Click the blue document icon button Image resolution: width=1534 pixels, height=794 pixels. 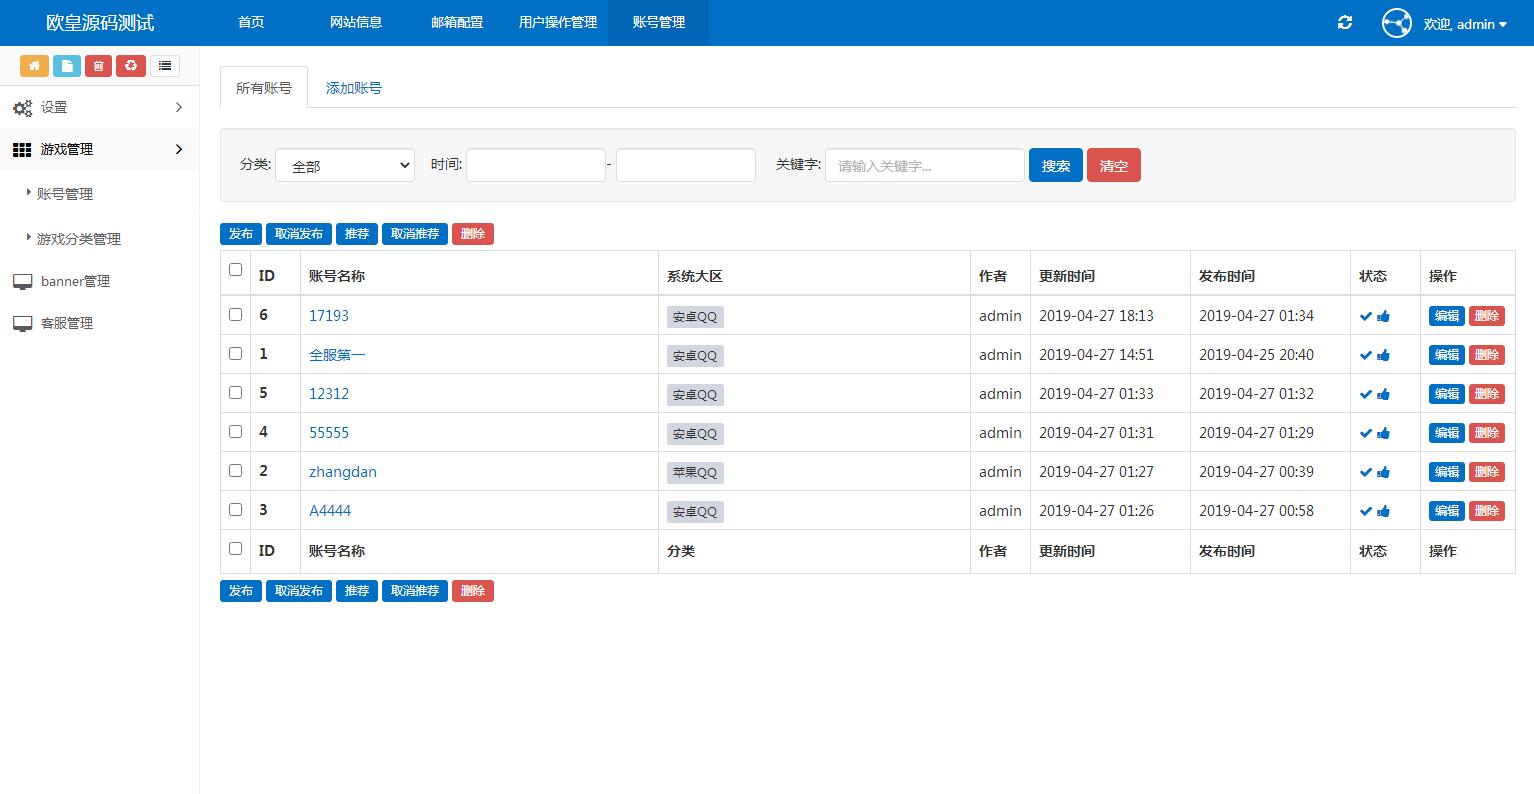pos(67,66)
